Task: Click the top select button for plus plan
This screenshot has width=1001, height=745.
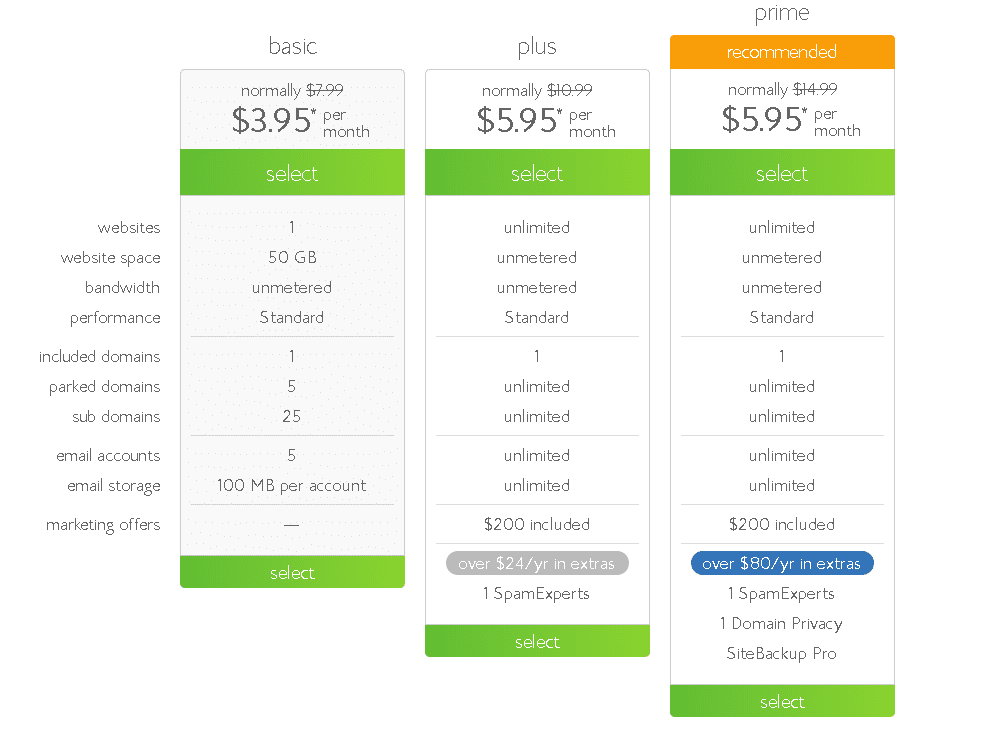Action: (x=537, y=172)
